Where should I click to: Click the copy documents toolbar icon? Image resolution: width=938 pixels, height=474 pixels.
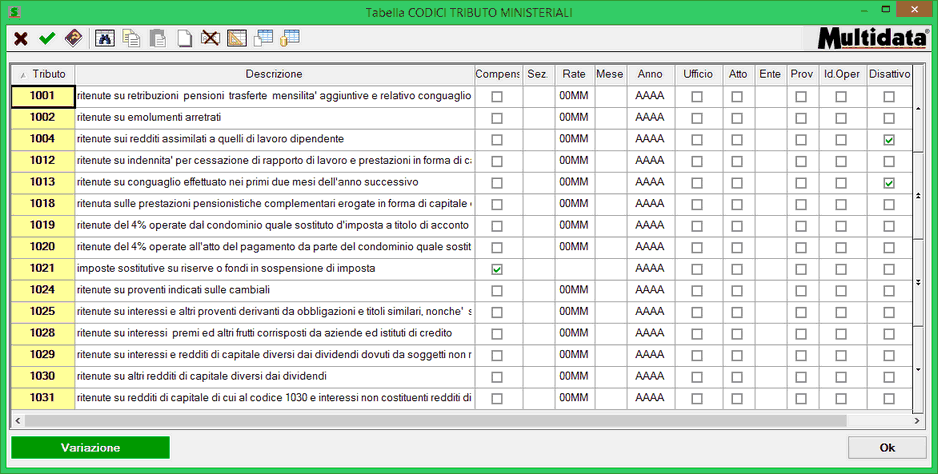click(x=131, y=38)
